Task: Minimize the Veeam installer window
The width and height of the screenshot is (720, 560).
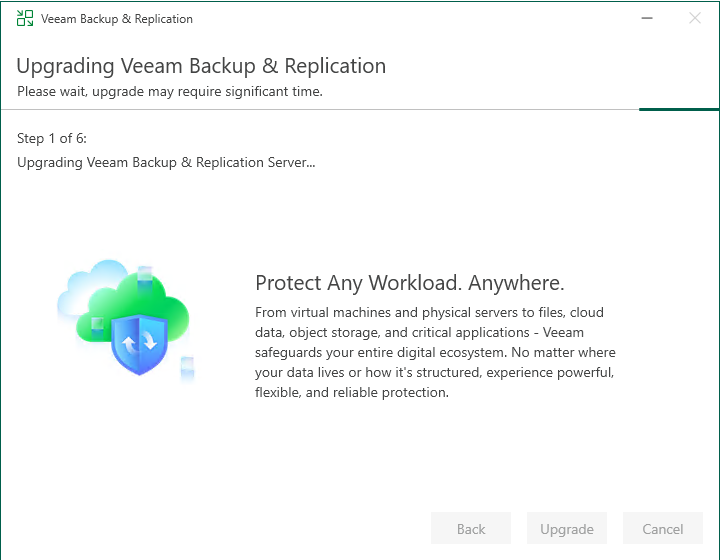Action: [x=648, y=18]
